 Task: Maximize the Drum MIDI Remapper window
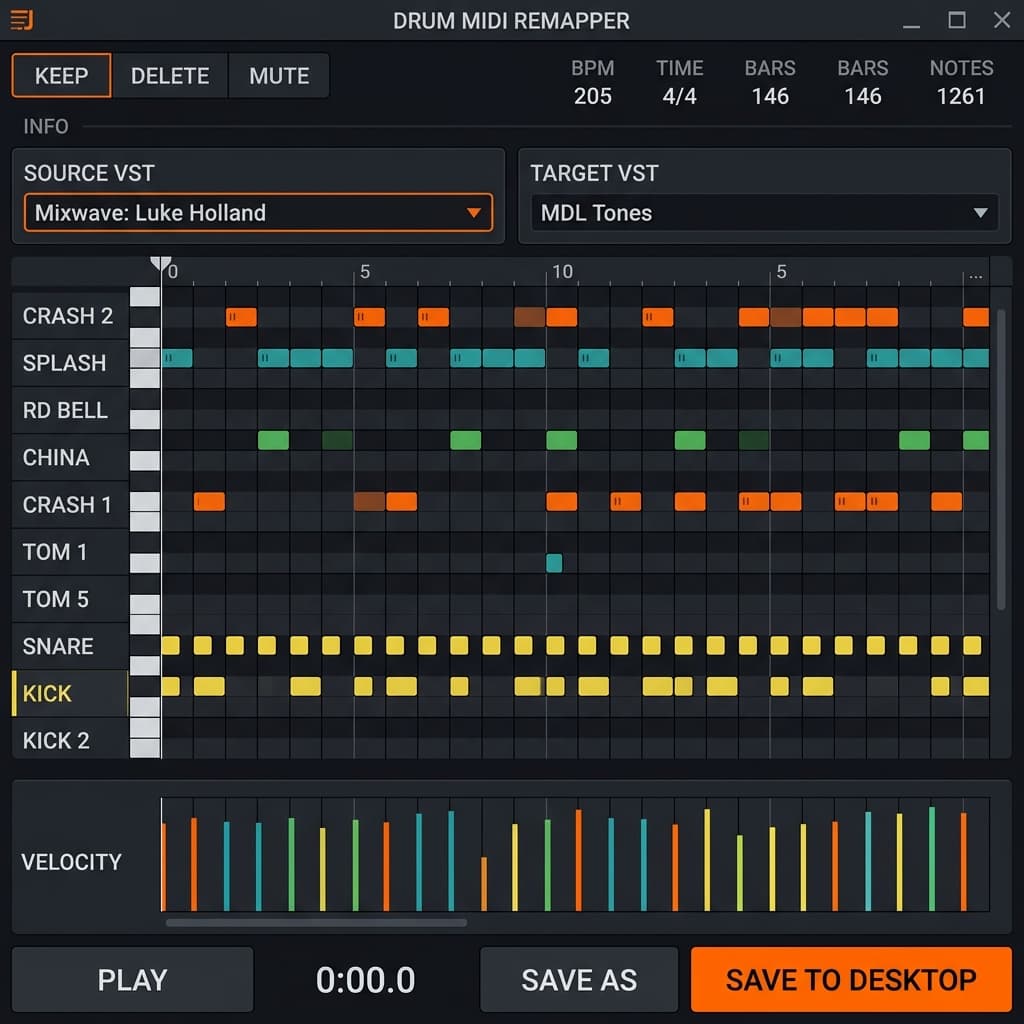coord(957,20)
